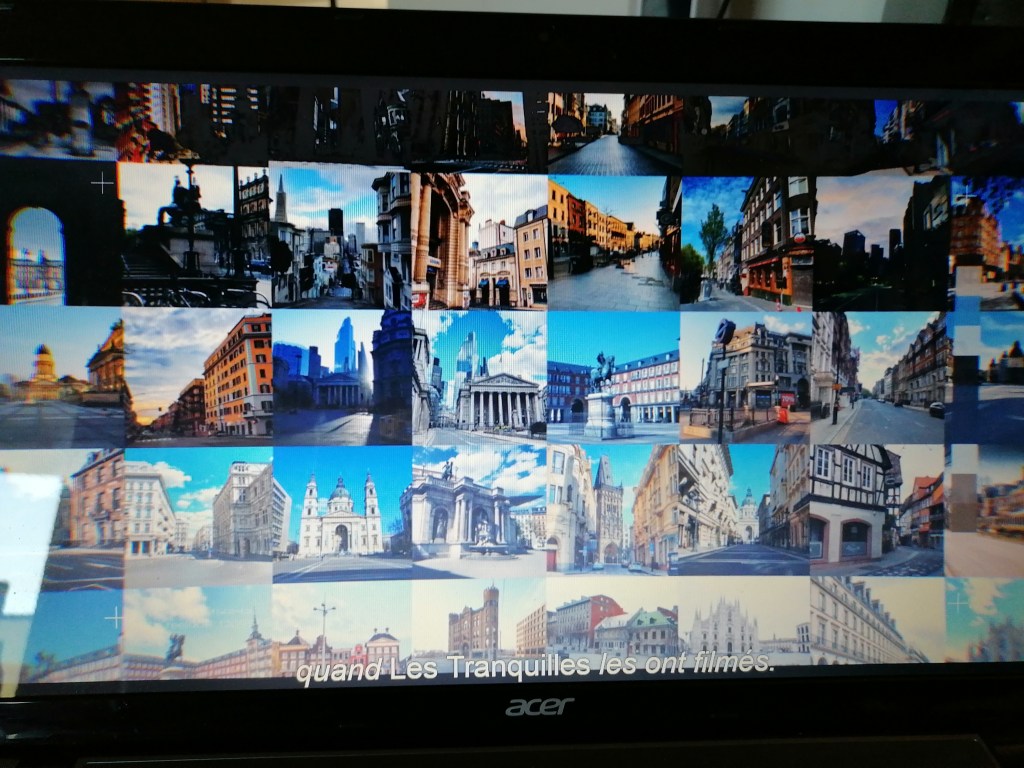Click the plus marker on bottom-left sky tile
The height and width of the screenshot is (768, 1024).
(114, 619)
